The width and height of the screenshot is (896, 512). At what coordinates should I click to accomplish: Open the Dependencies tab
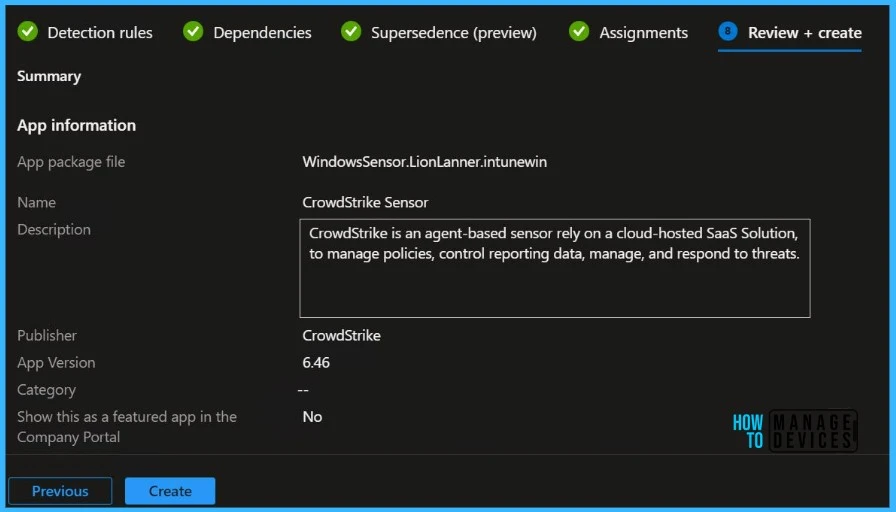point(262,33)
